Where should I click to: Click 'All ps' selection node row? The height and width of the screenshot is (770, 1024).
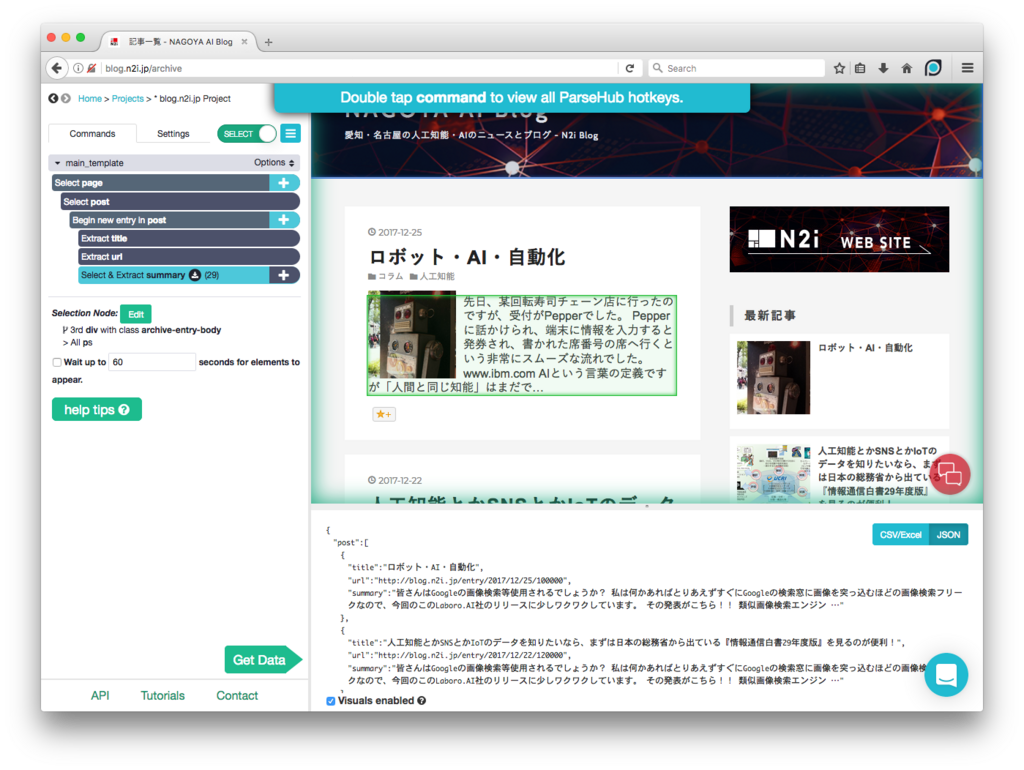point(78,342)
